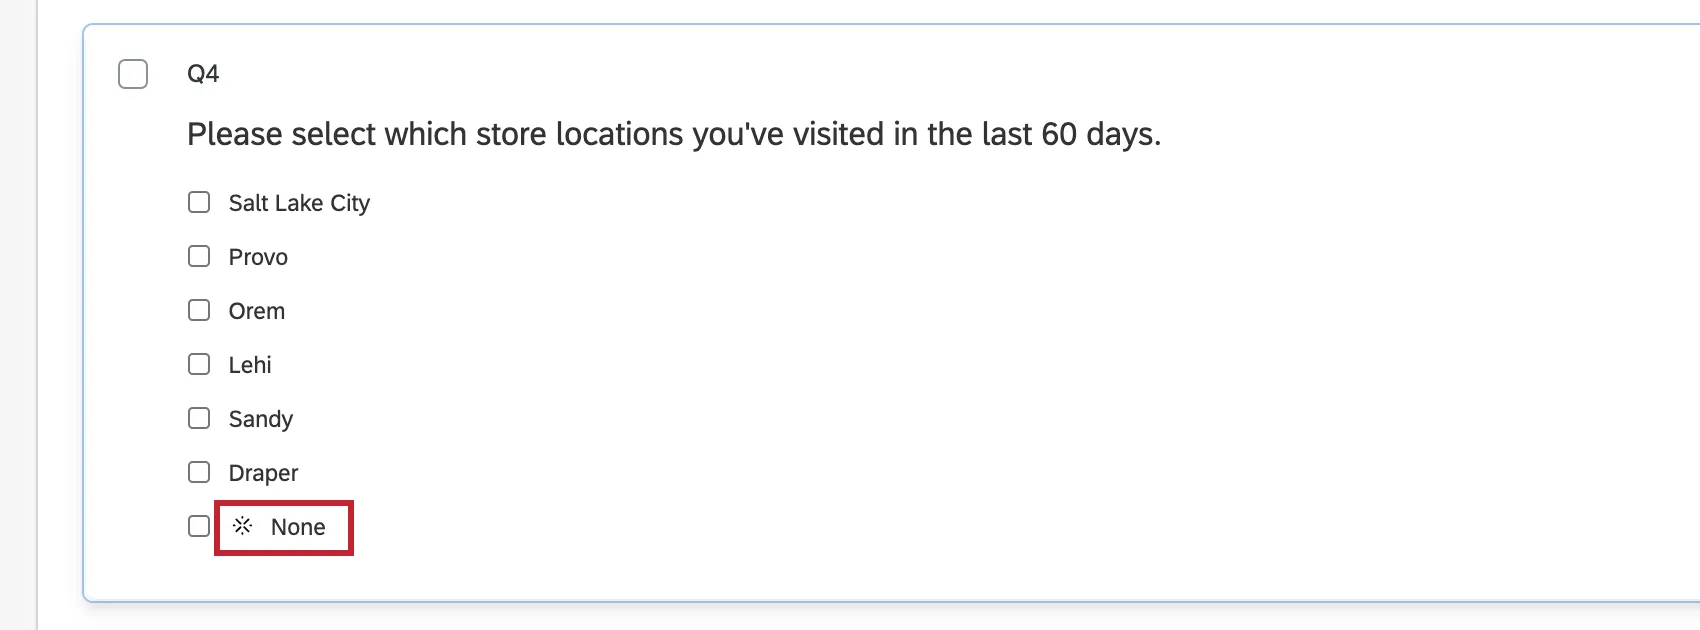Click the question text to edit it
Viewport: 1700px width, 630px height.
672,133
